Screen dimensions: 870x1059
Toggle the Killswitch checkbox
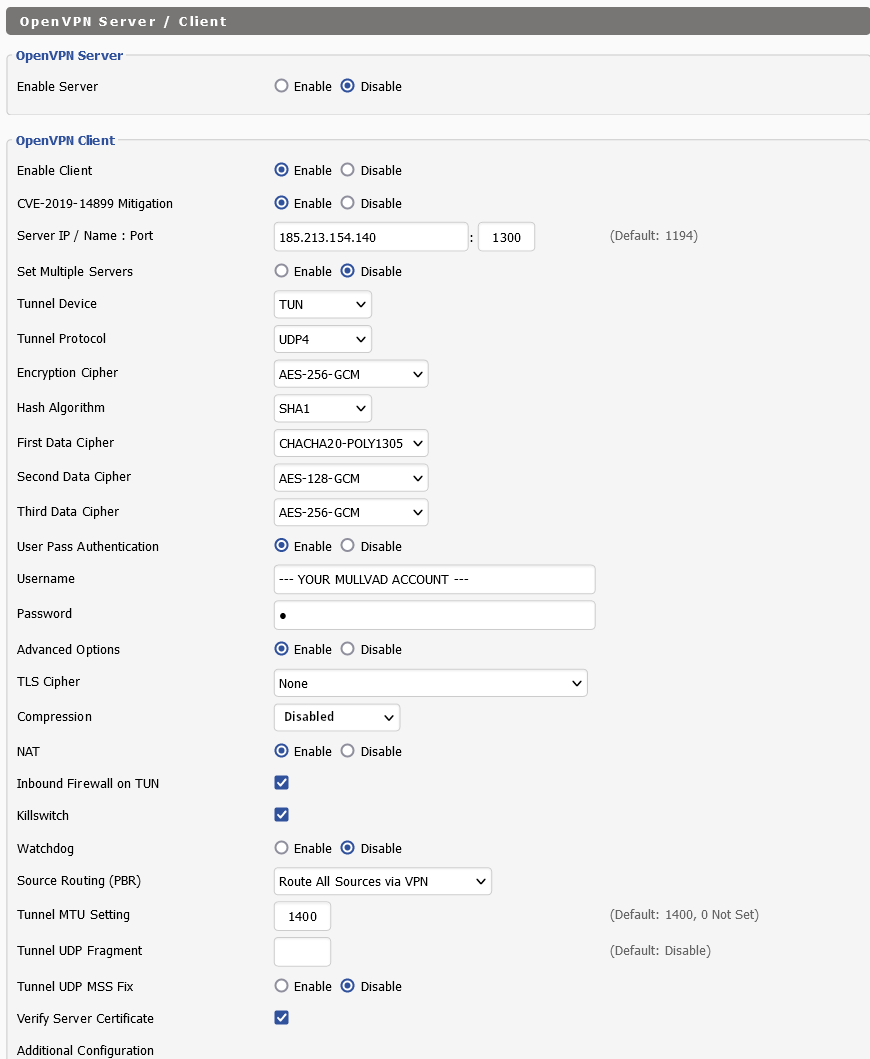(x=282, y=815)
